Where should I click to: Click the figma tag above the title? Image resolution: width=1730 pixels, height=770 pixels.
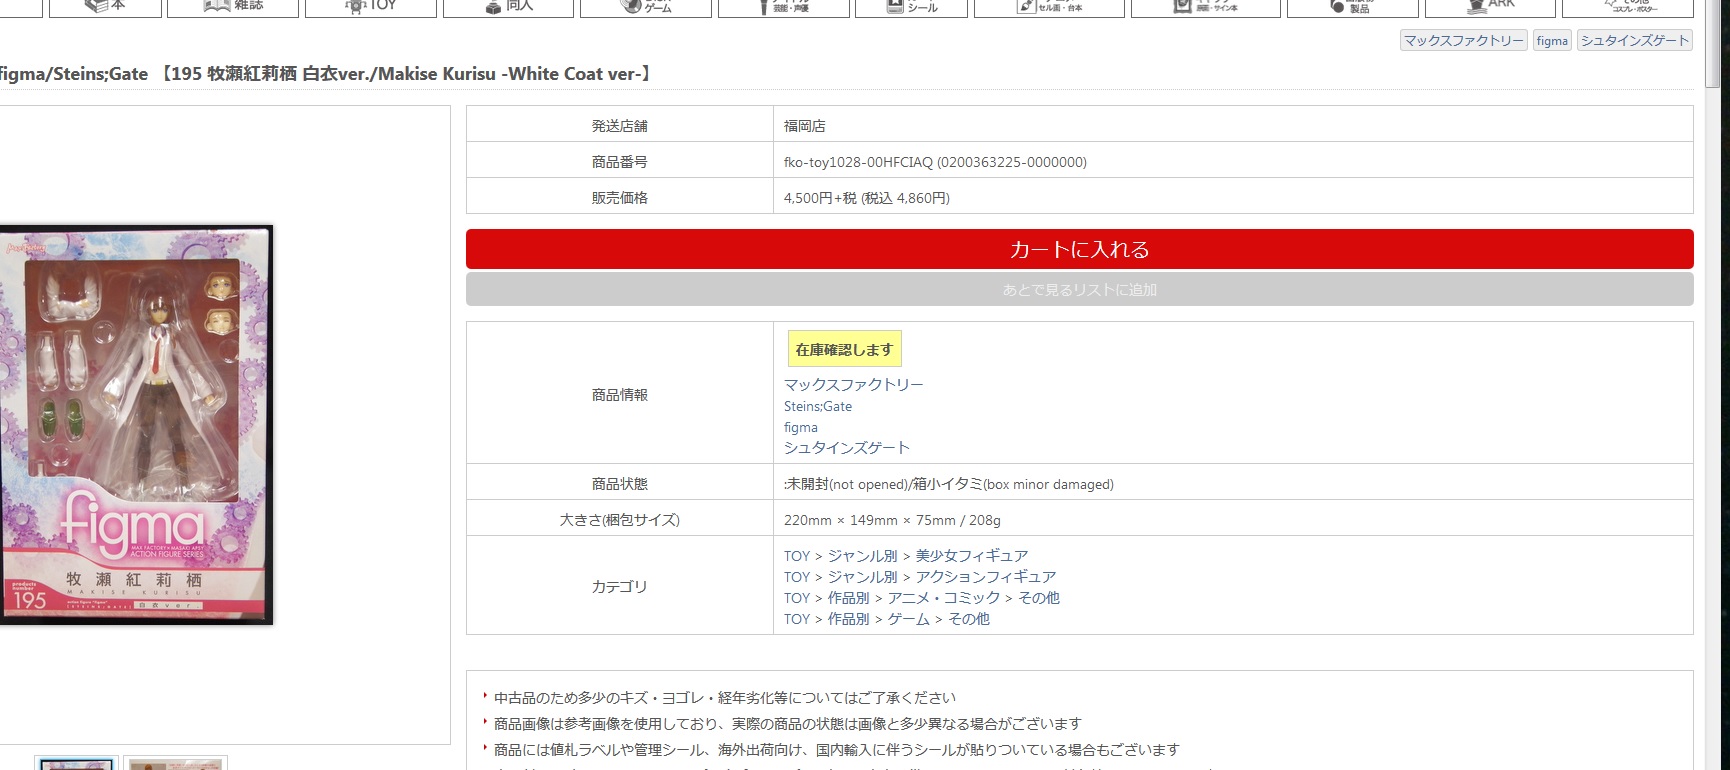coord(1552,41)
